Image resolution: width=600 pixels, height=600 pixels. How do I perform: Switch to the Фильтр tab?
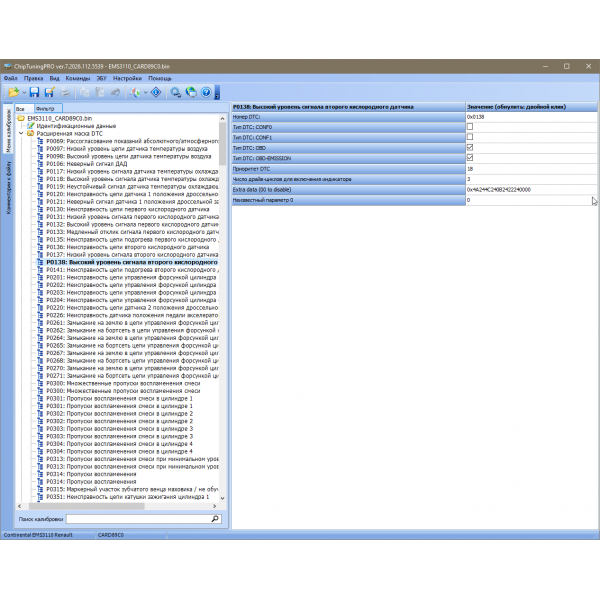pos(45,107)
